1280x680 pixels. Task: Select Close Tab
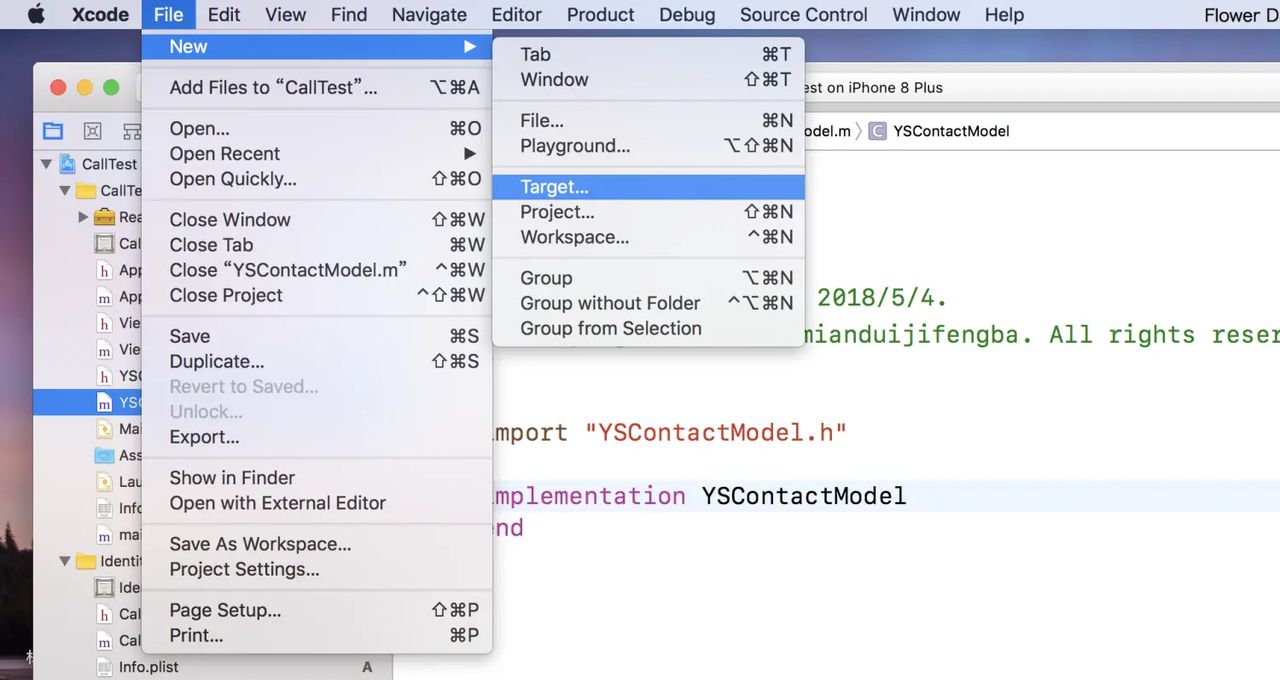(317, 245)
